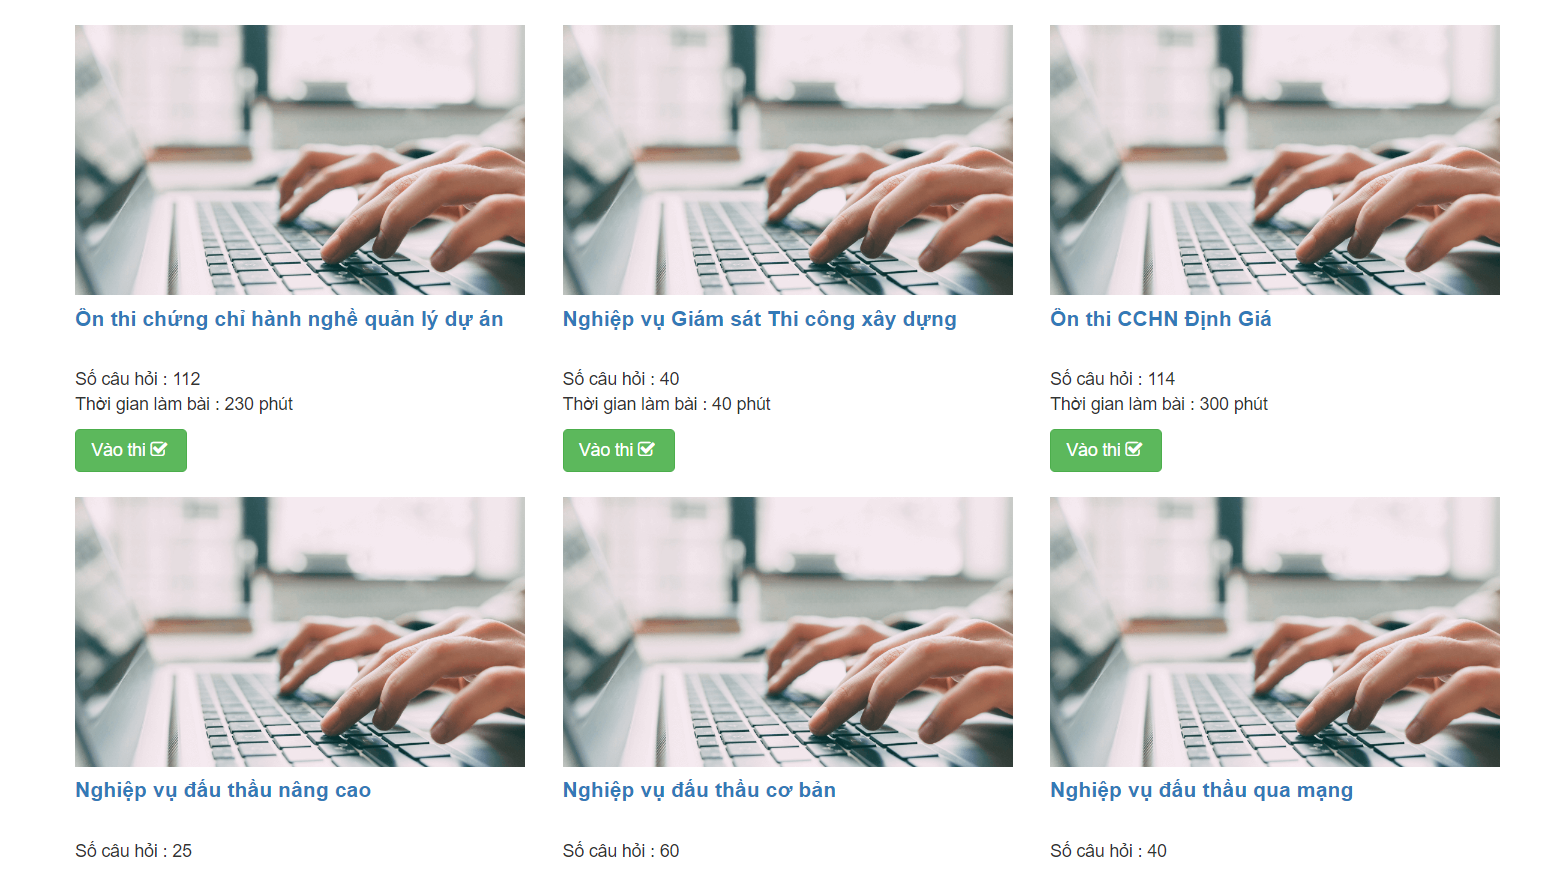Image resolution: width=1545 pixels, height=869 pixels.
Task: Click the đấu thầu nâng cao thumbnail
Action: tap(300, 632)
